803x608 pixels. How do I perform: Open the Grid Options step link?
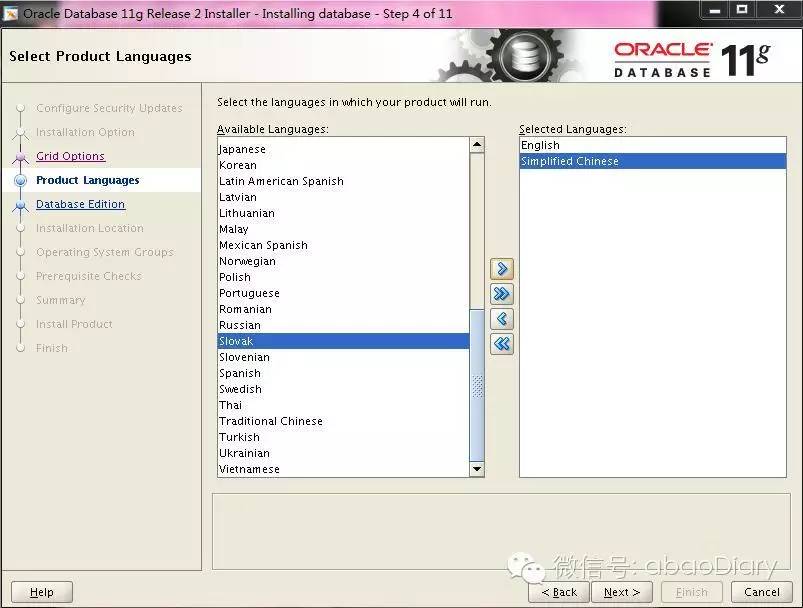pos(70,156)
